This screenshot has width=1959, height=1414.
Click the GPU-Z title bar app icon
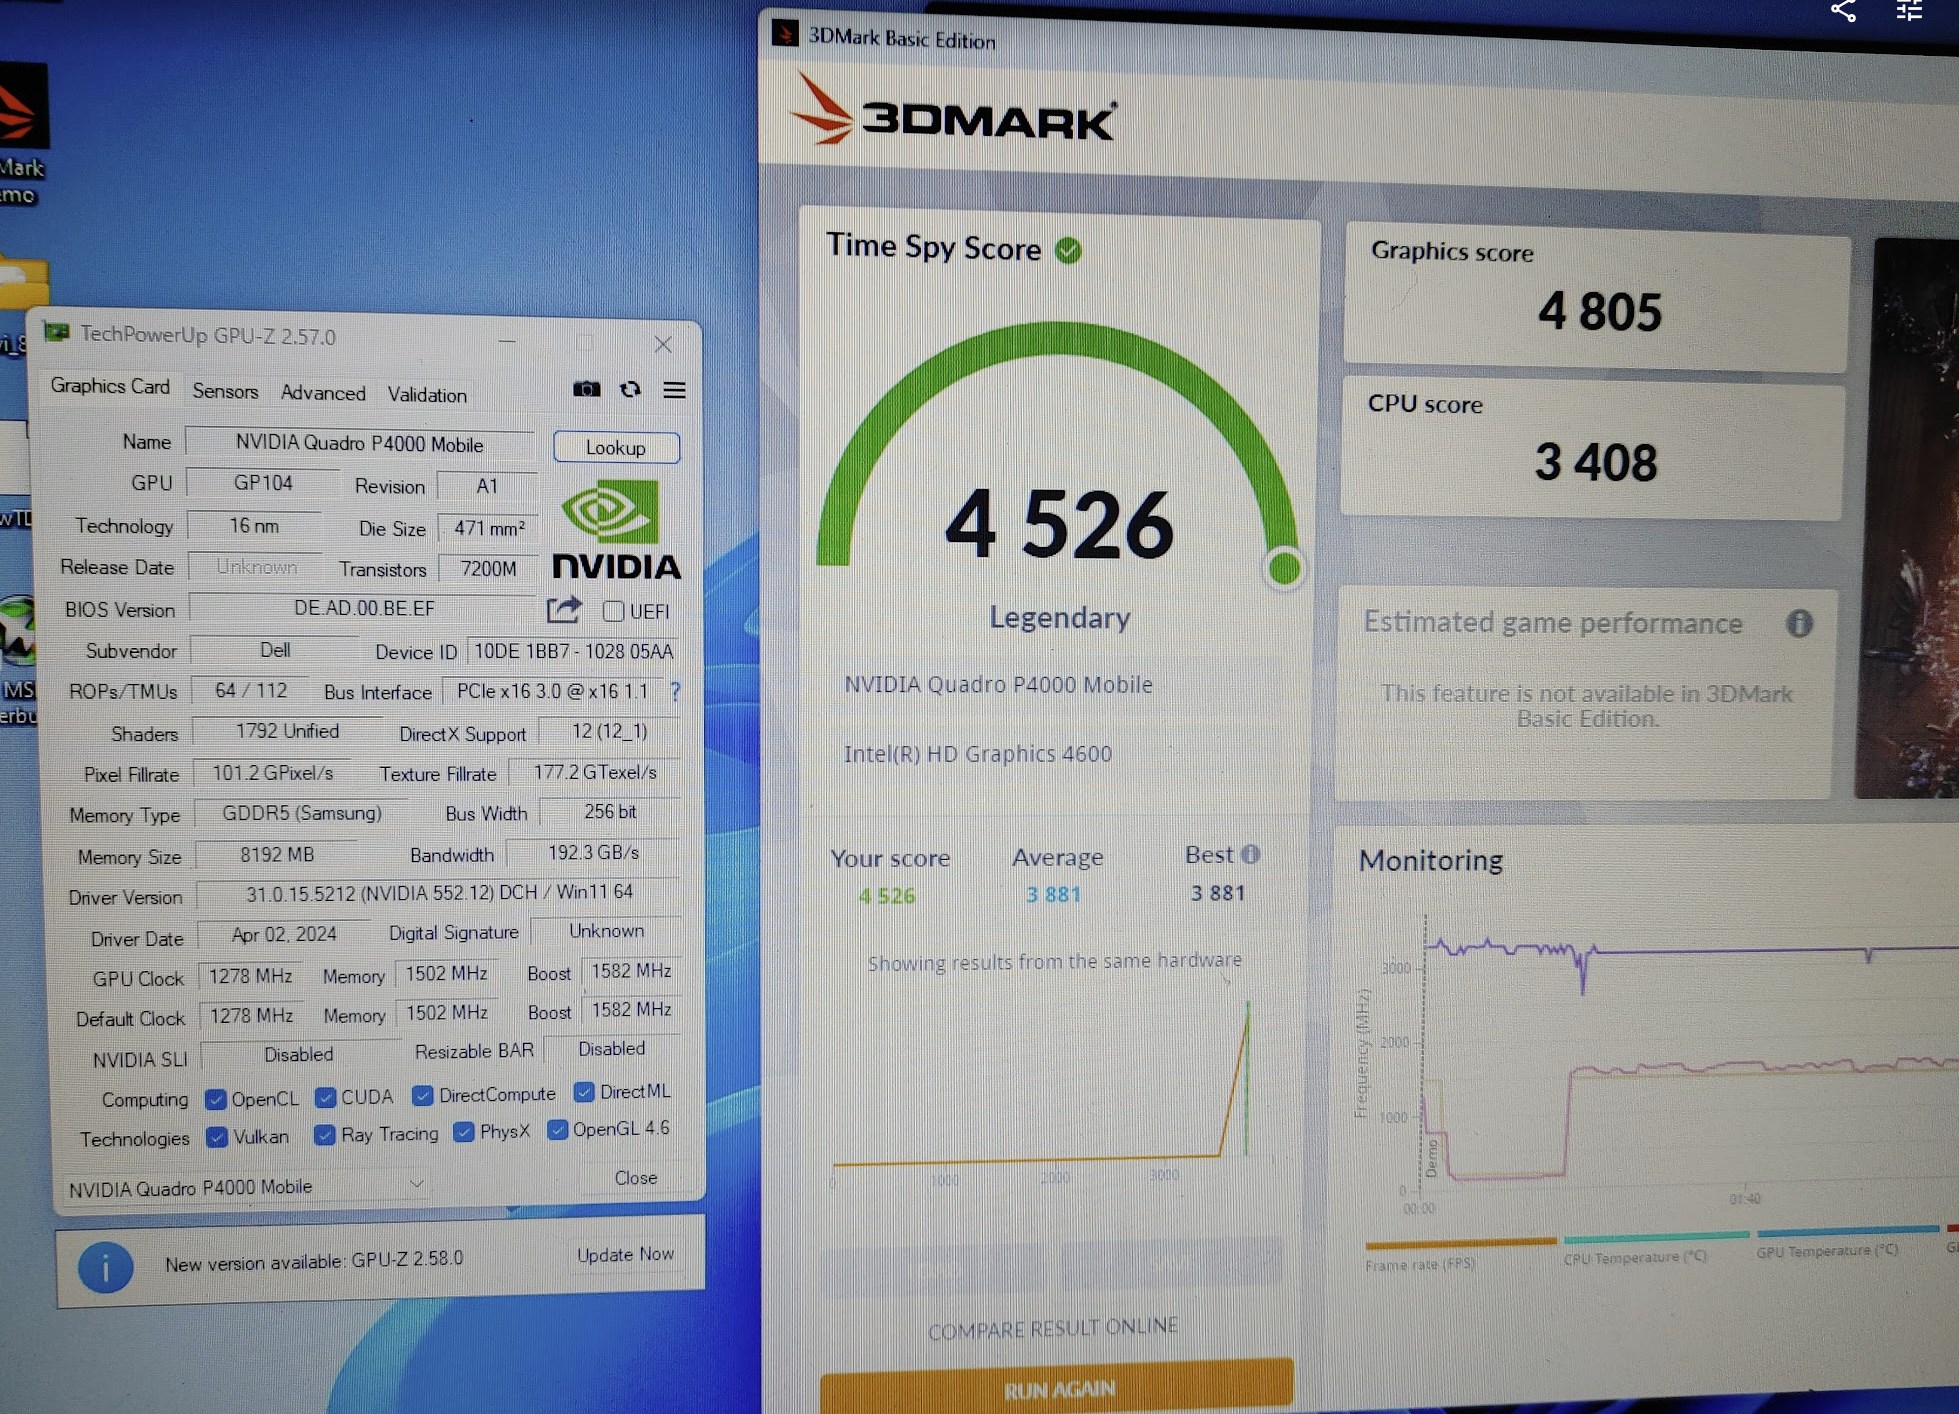click(56, 332)
